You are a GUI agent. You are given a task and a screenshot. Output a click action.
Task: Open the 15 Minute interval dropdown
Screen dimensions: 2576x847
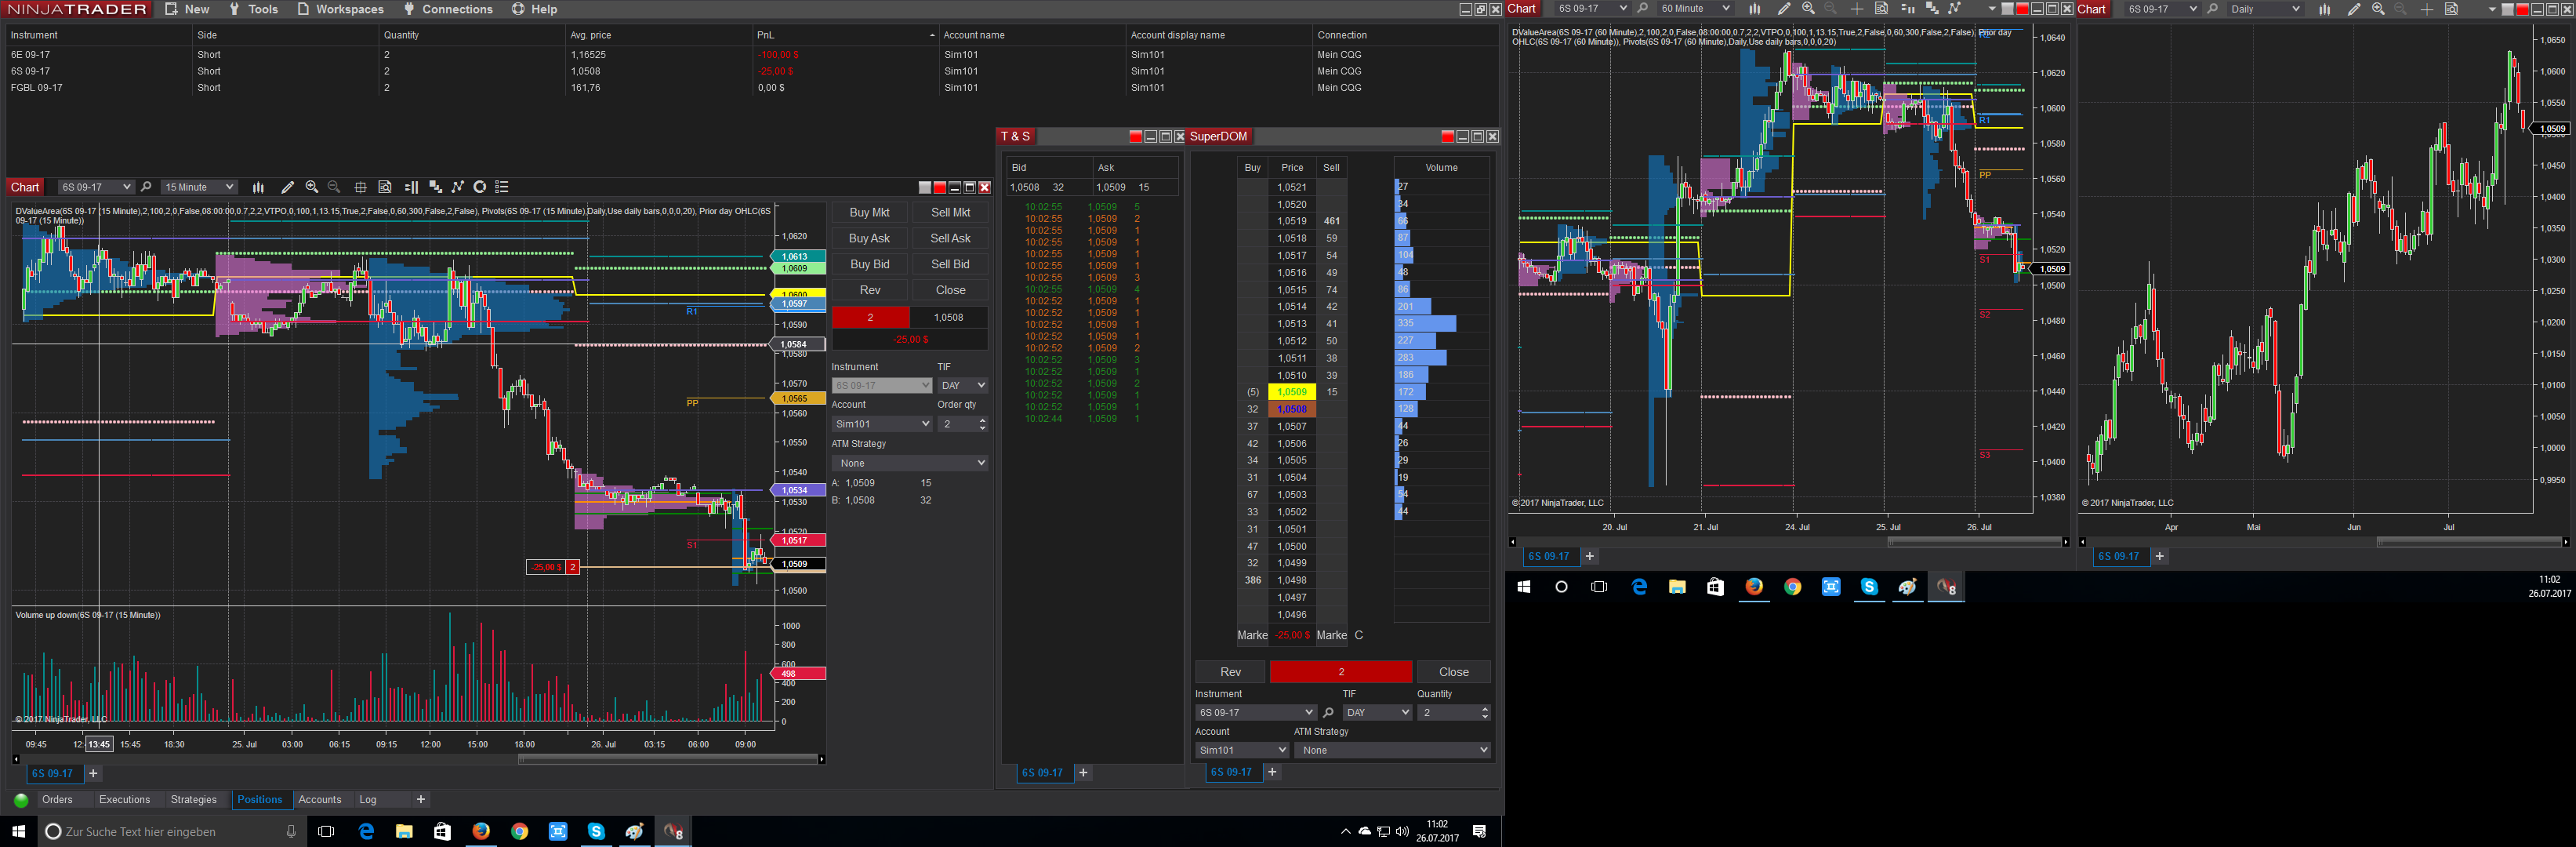point(199,187)
